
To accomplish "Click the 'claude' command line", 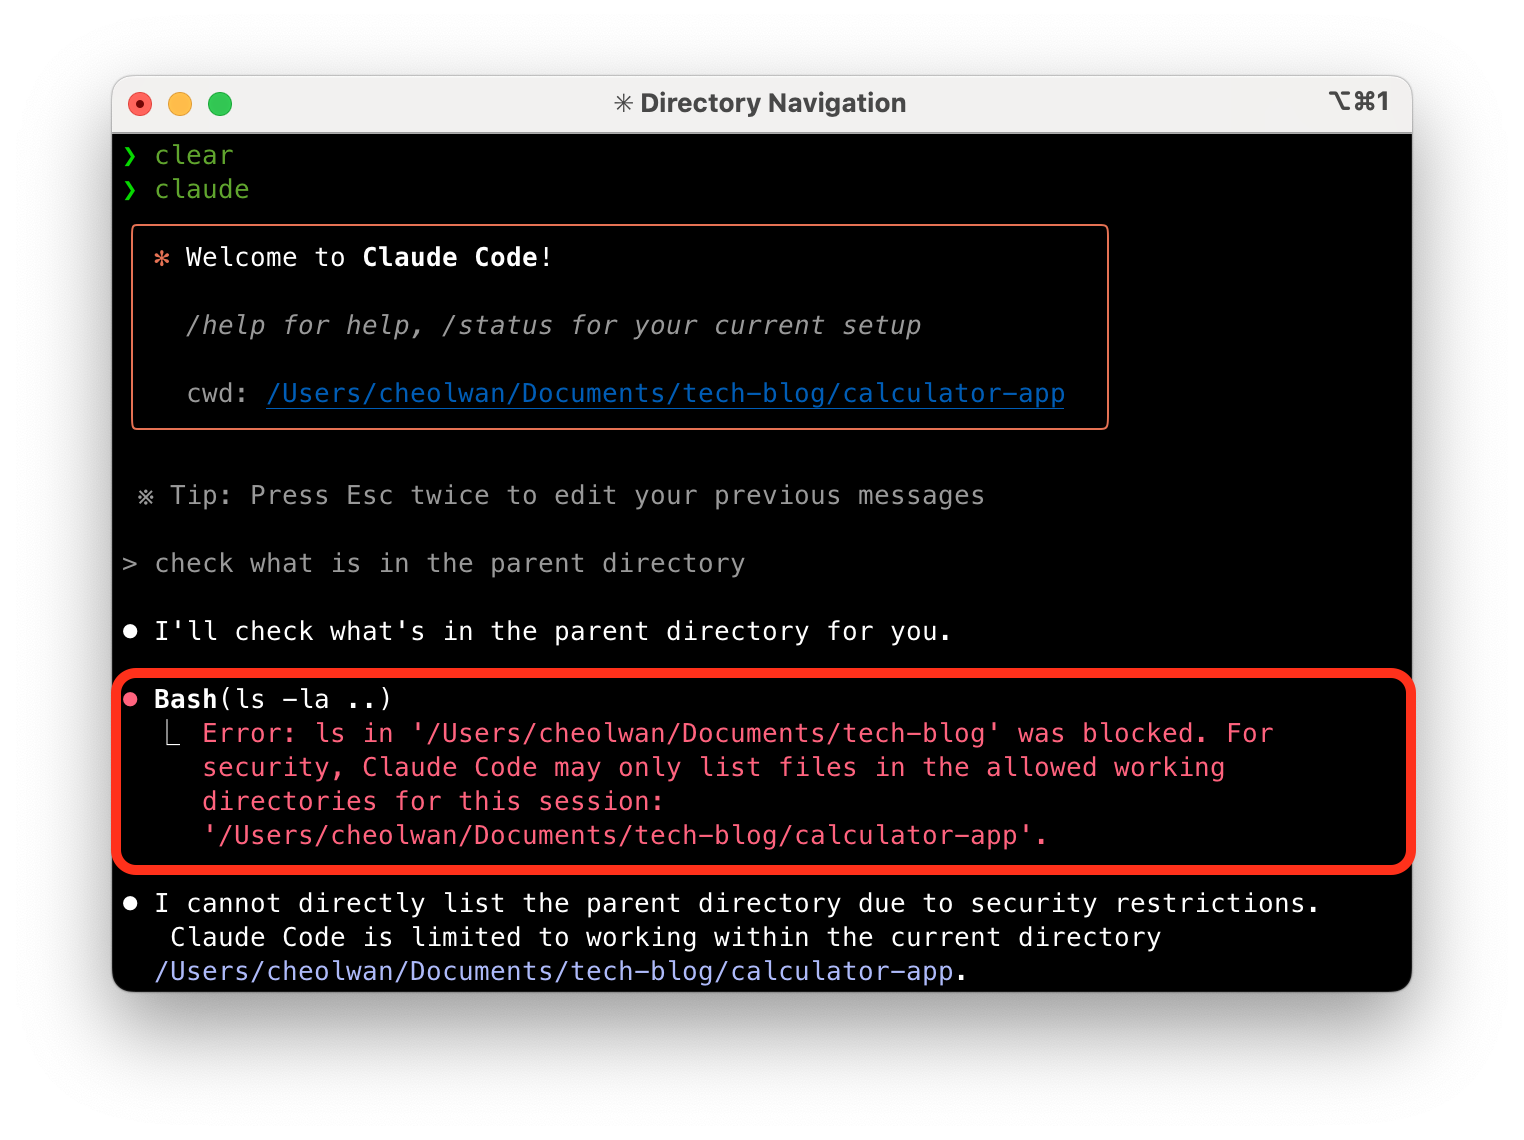I will point(202,189).
